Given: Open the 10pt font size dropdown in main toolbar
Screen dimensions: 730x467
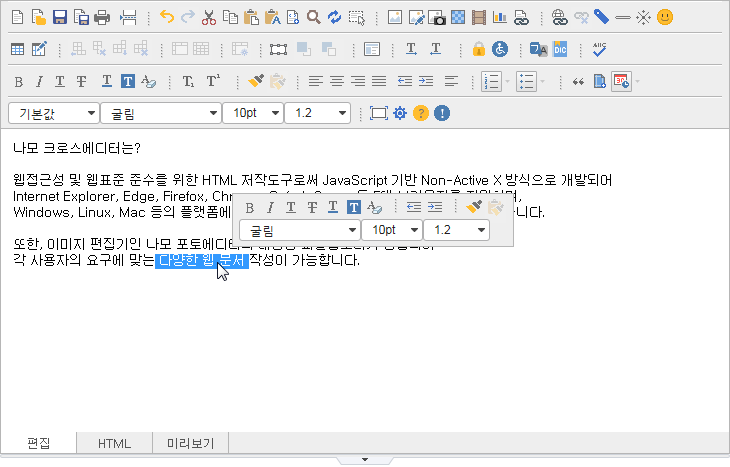Looking at the screenshot, I should click(x=253, y=113).
